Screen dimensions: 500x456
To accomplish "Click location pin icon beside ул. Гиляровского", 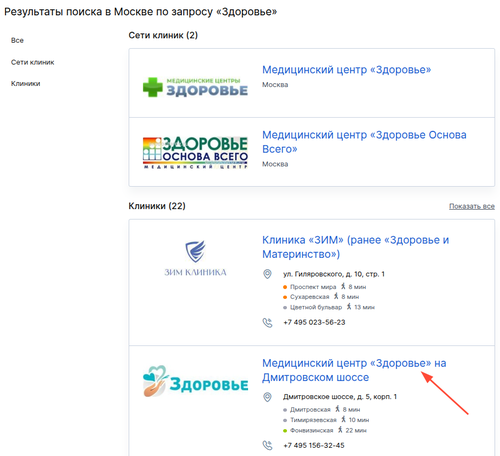I will (x=267, y=274).
